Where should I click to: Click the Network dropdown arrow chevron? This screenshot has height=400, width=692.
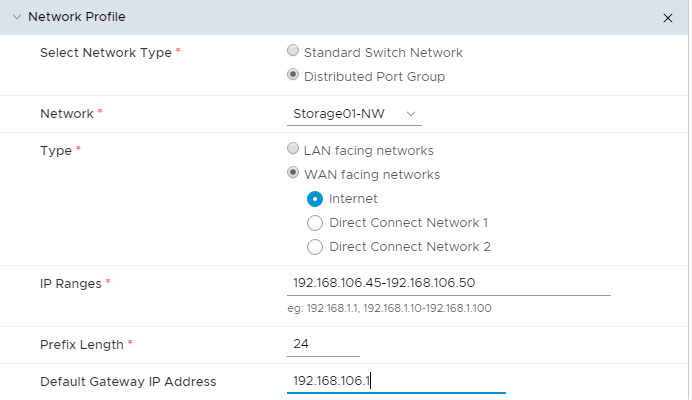pos(411,114)
